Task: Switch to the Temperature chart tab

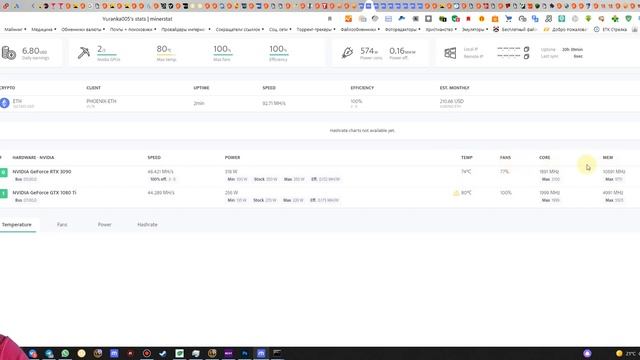Action: [x=17, y=224]
